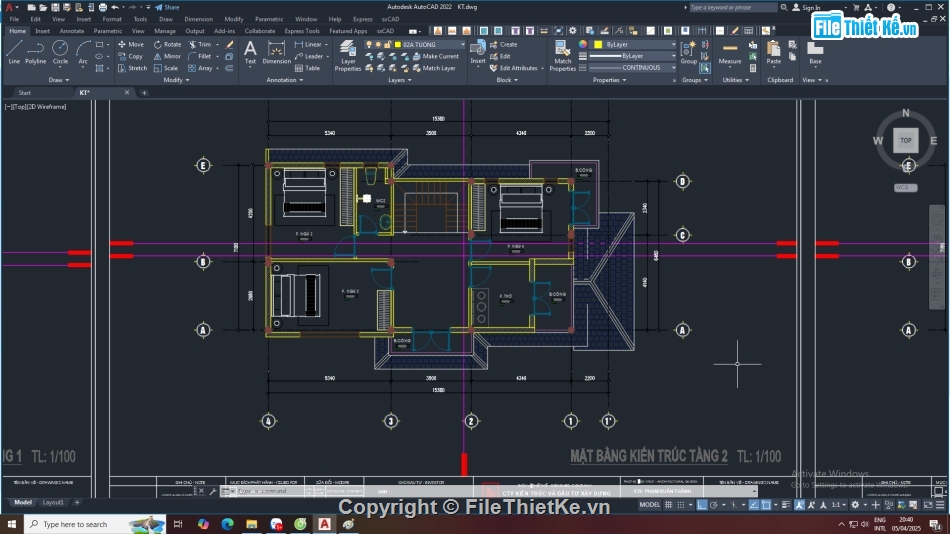Viewport: 950px width, 534px height.
Task: Open Match Properties tool
Action: click(562, 56)
